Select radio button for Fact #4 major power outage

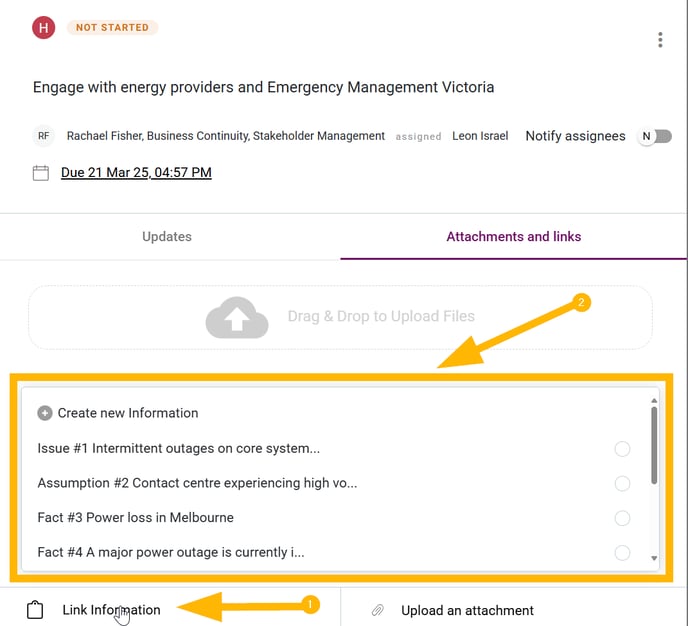(622, 552)
